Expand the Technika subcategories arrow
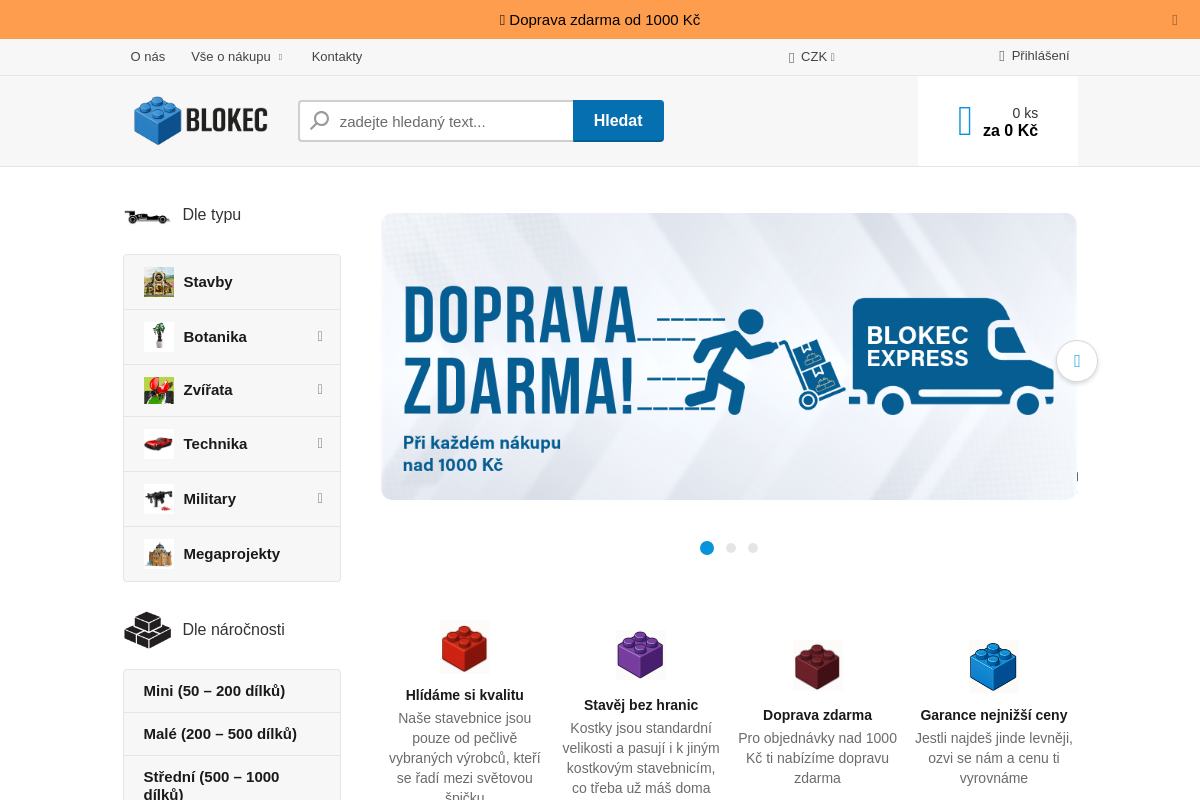 [x=320, y=443]
